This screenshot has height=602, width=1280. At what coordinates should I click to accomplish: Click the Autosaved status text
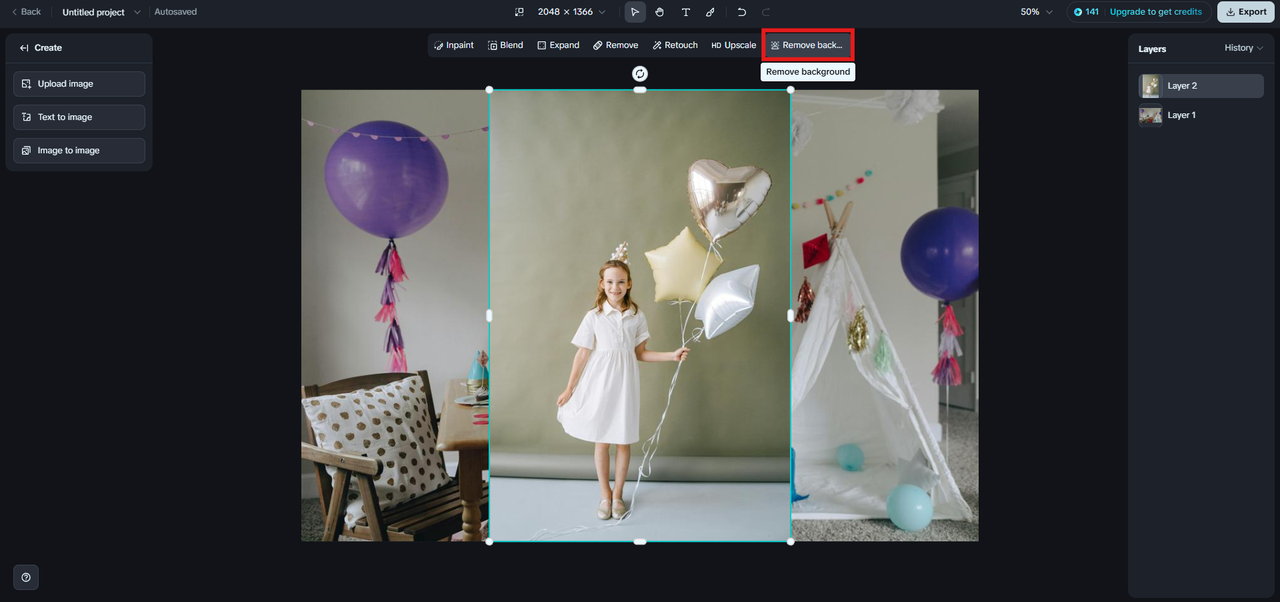[x=176, y=12]
